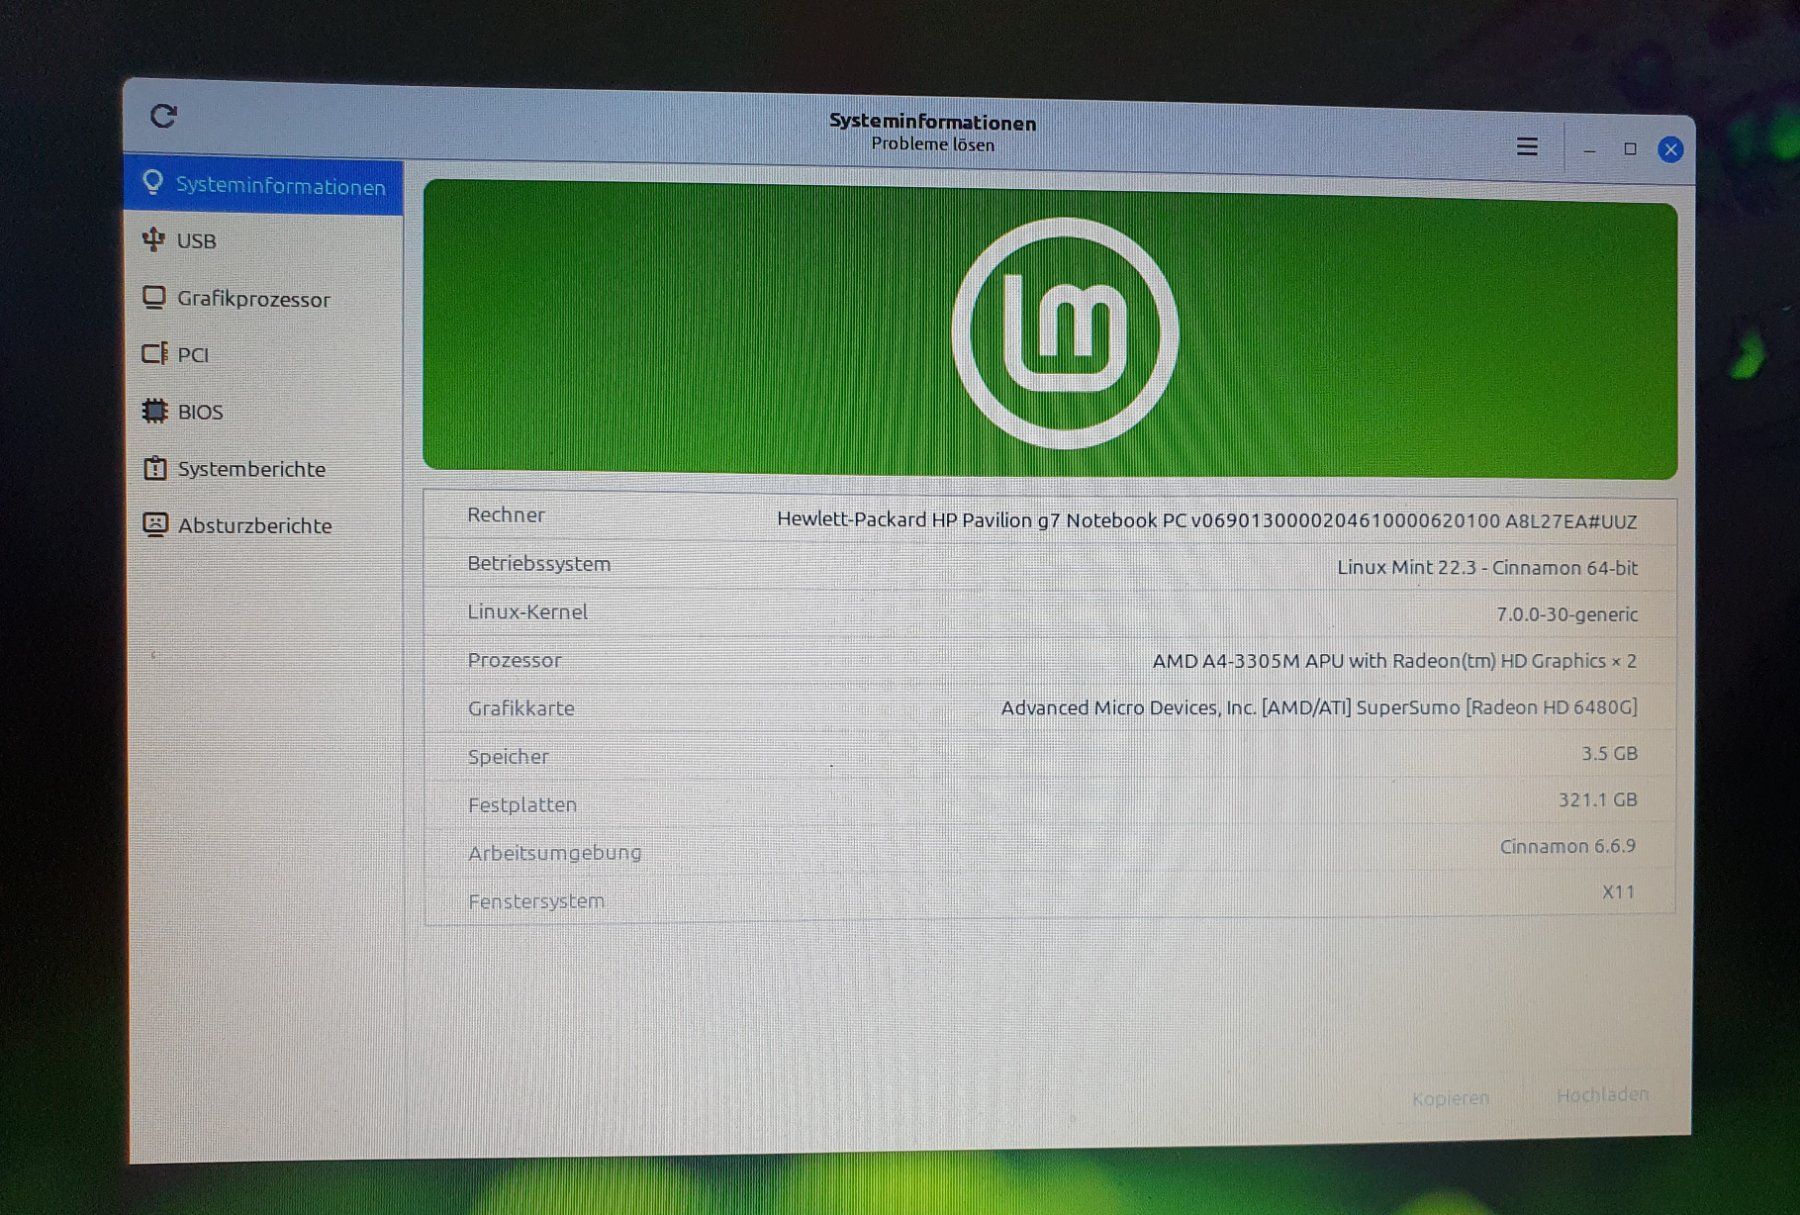1800x1215 pixels.
Task: Open the hamburger menu in the header
Action: point(1526,147)
